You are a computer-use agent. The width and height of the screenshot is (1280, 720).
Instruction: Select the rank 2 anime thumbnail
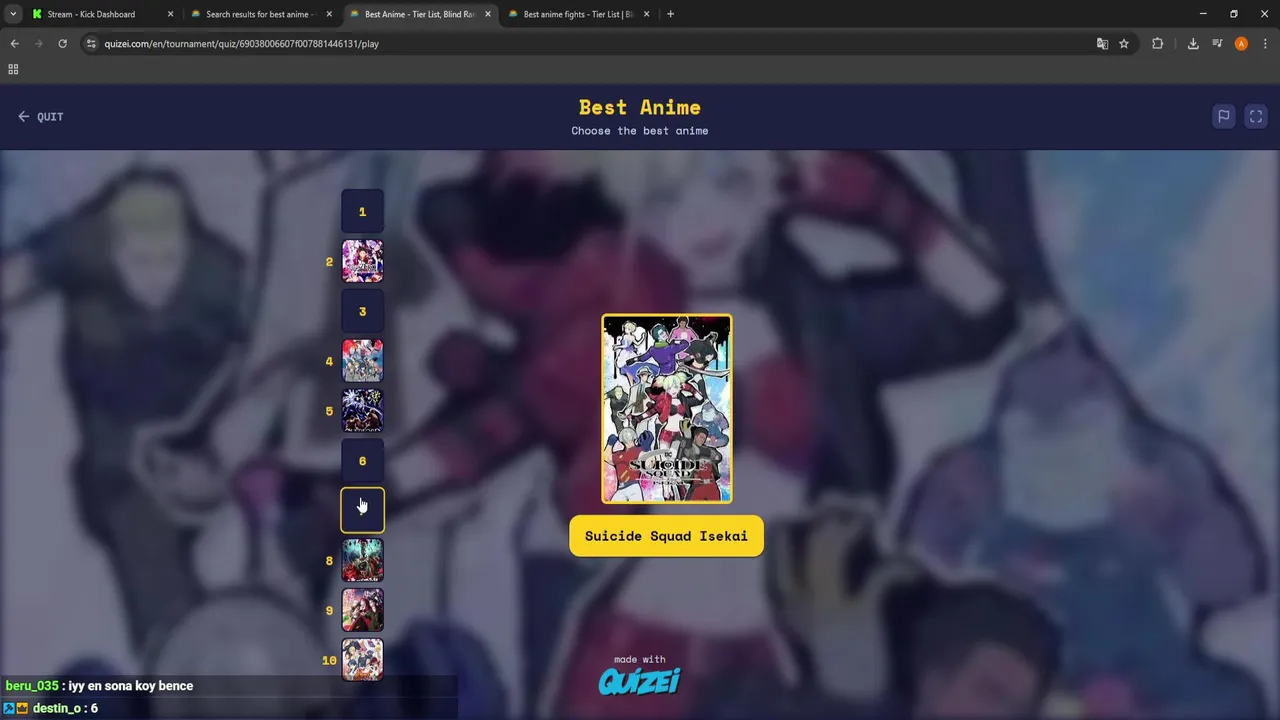[362, 261]
